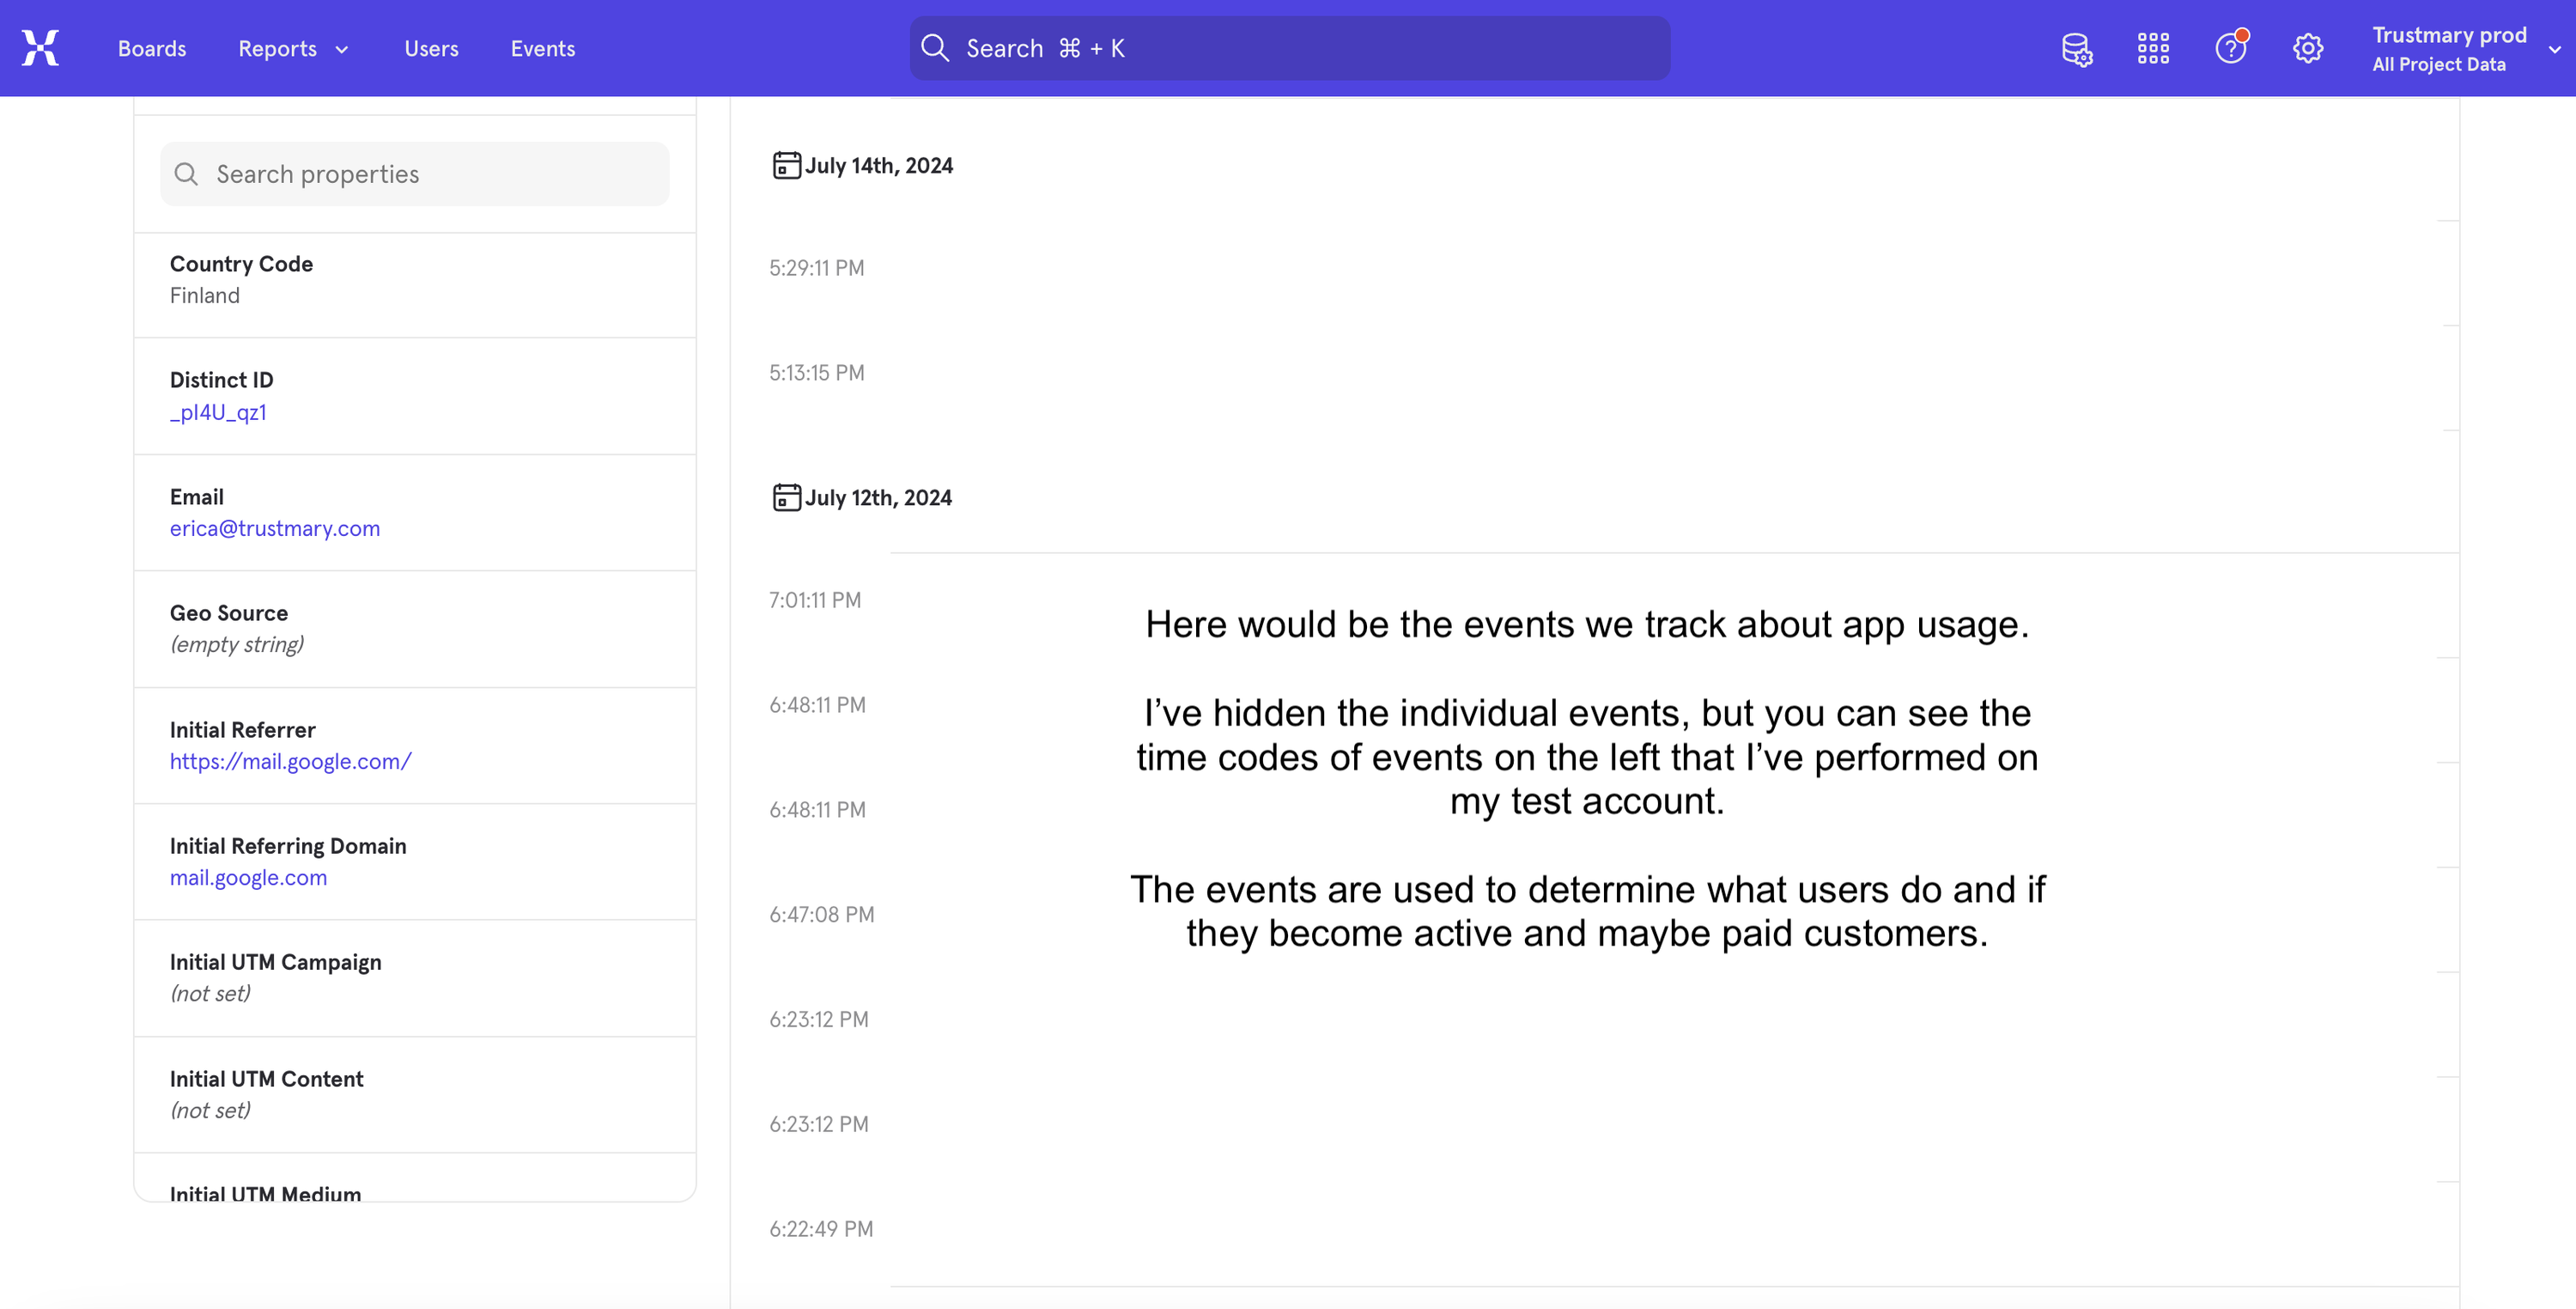The height and width of the screenshot is (1309, 2576).
Task: Go to the Boards tab
Action: click(152, 48)
